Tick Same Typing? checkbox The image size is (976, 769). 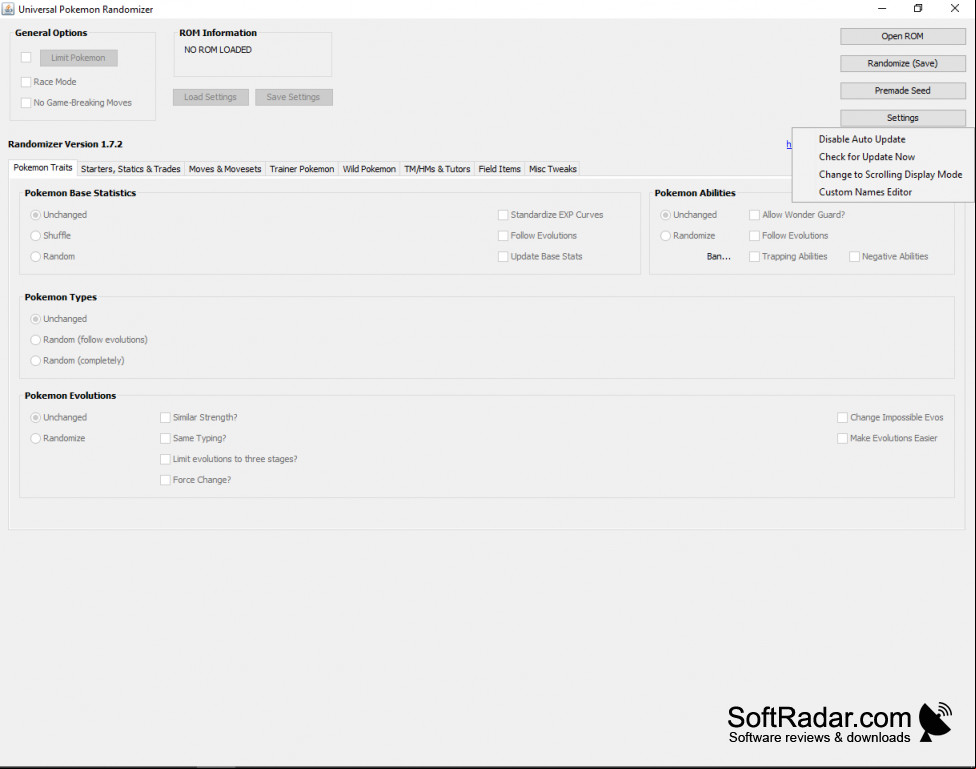pyautogui.click(x=165, y=438)
